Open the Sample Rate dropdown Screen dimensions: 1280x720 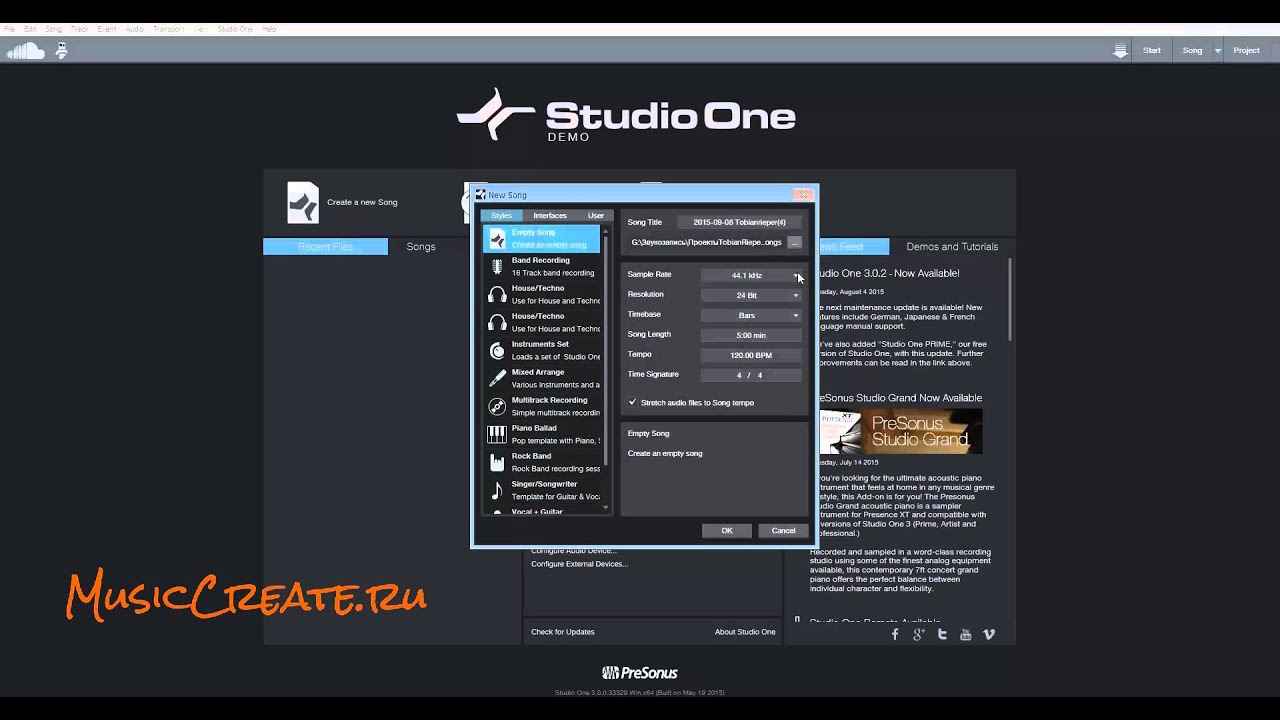pos(752,275)
